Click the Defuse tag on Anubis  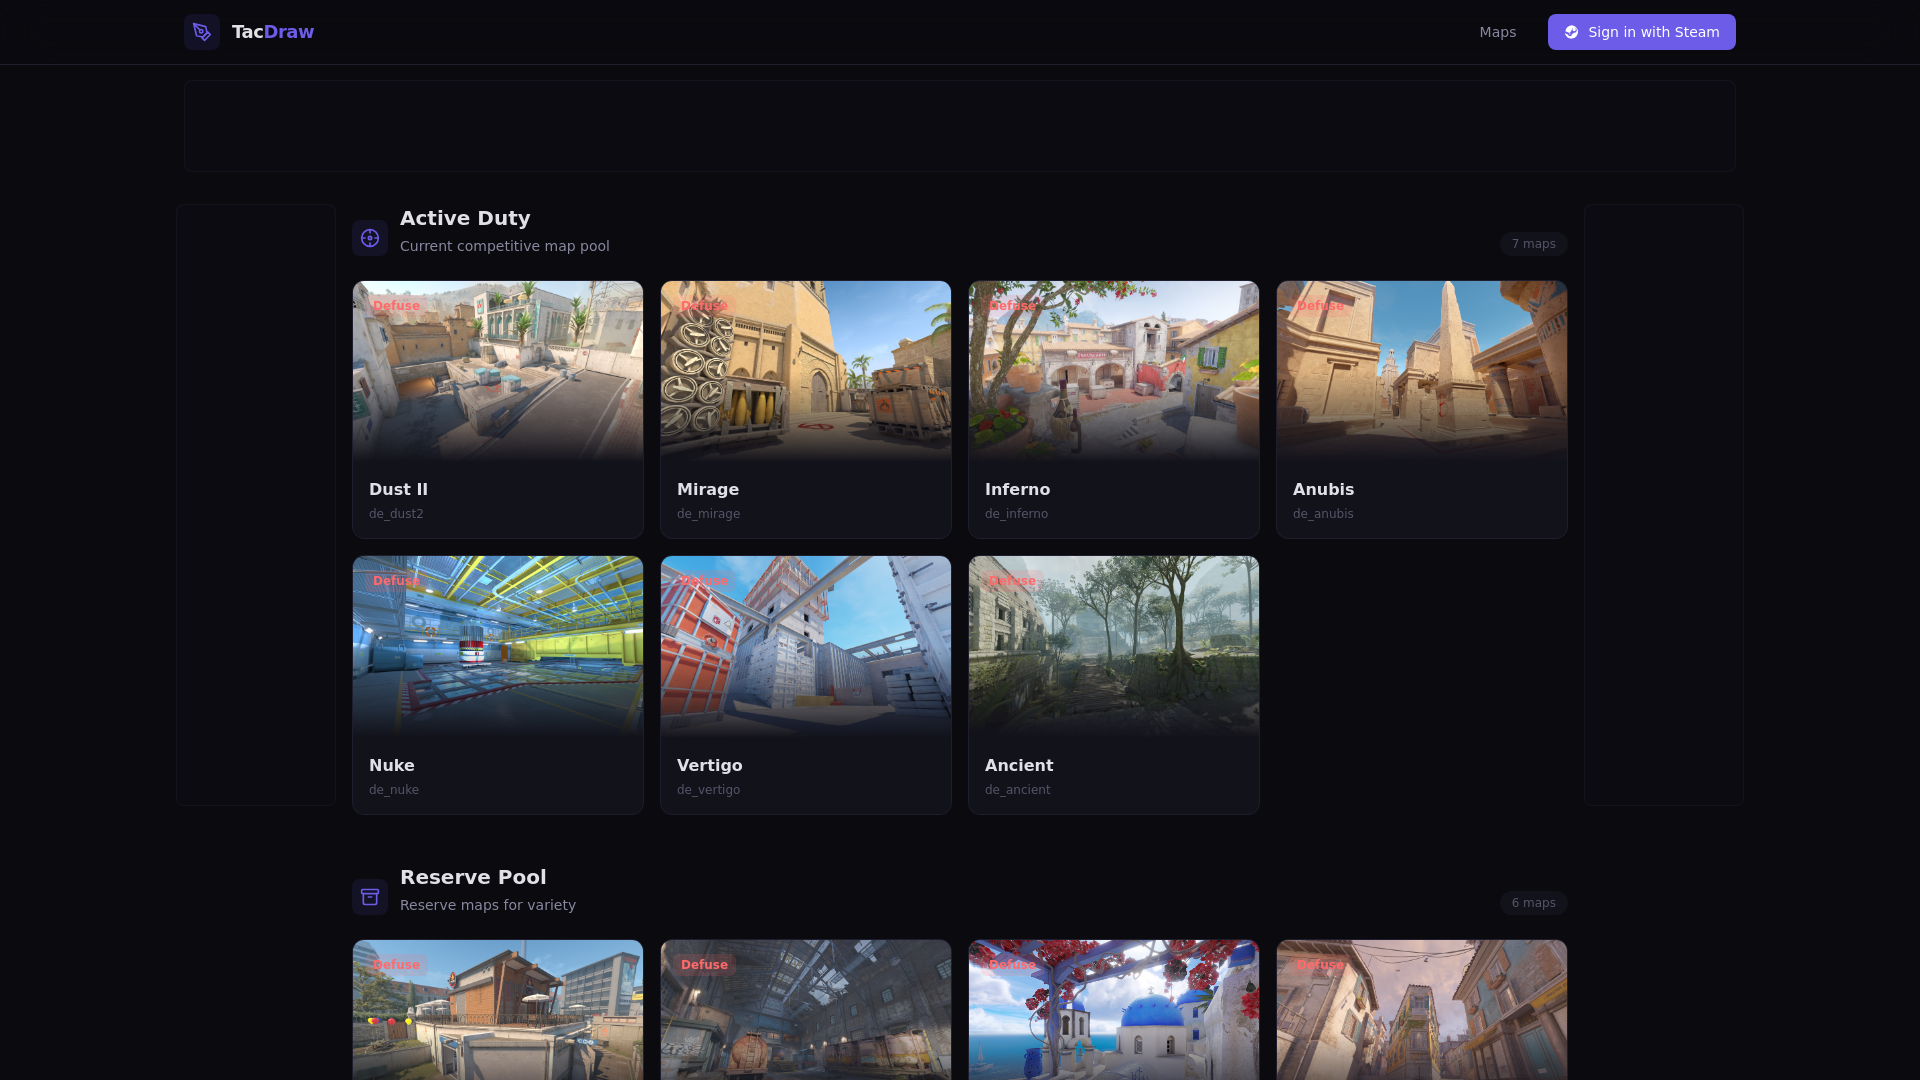1320,306
